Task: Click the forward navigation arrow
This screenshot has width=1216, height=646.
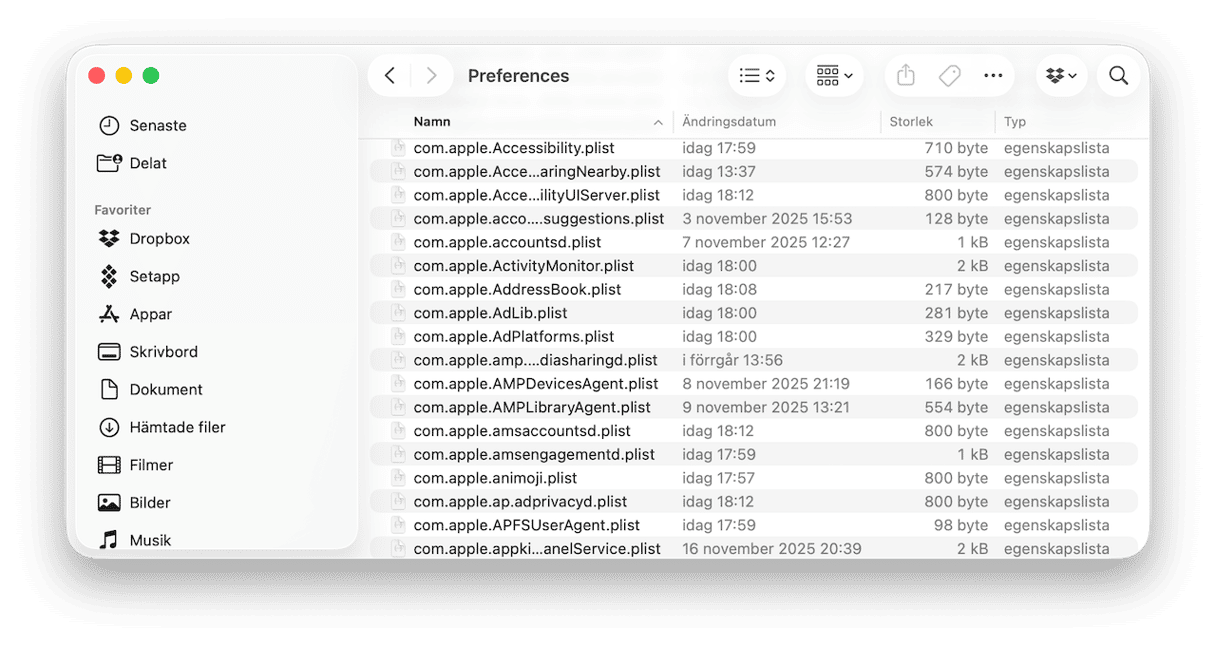Action: pos(431,76)
